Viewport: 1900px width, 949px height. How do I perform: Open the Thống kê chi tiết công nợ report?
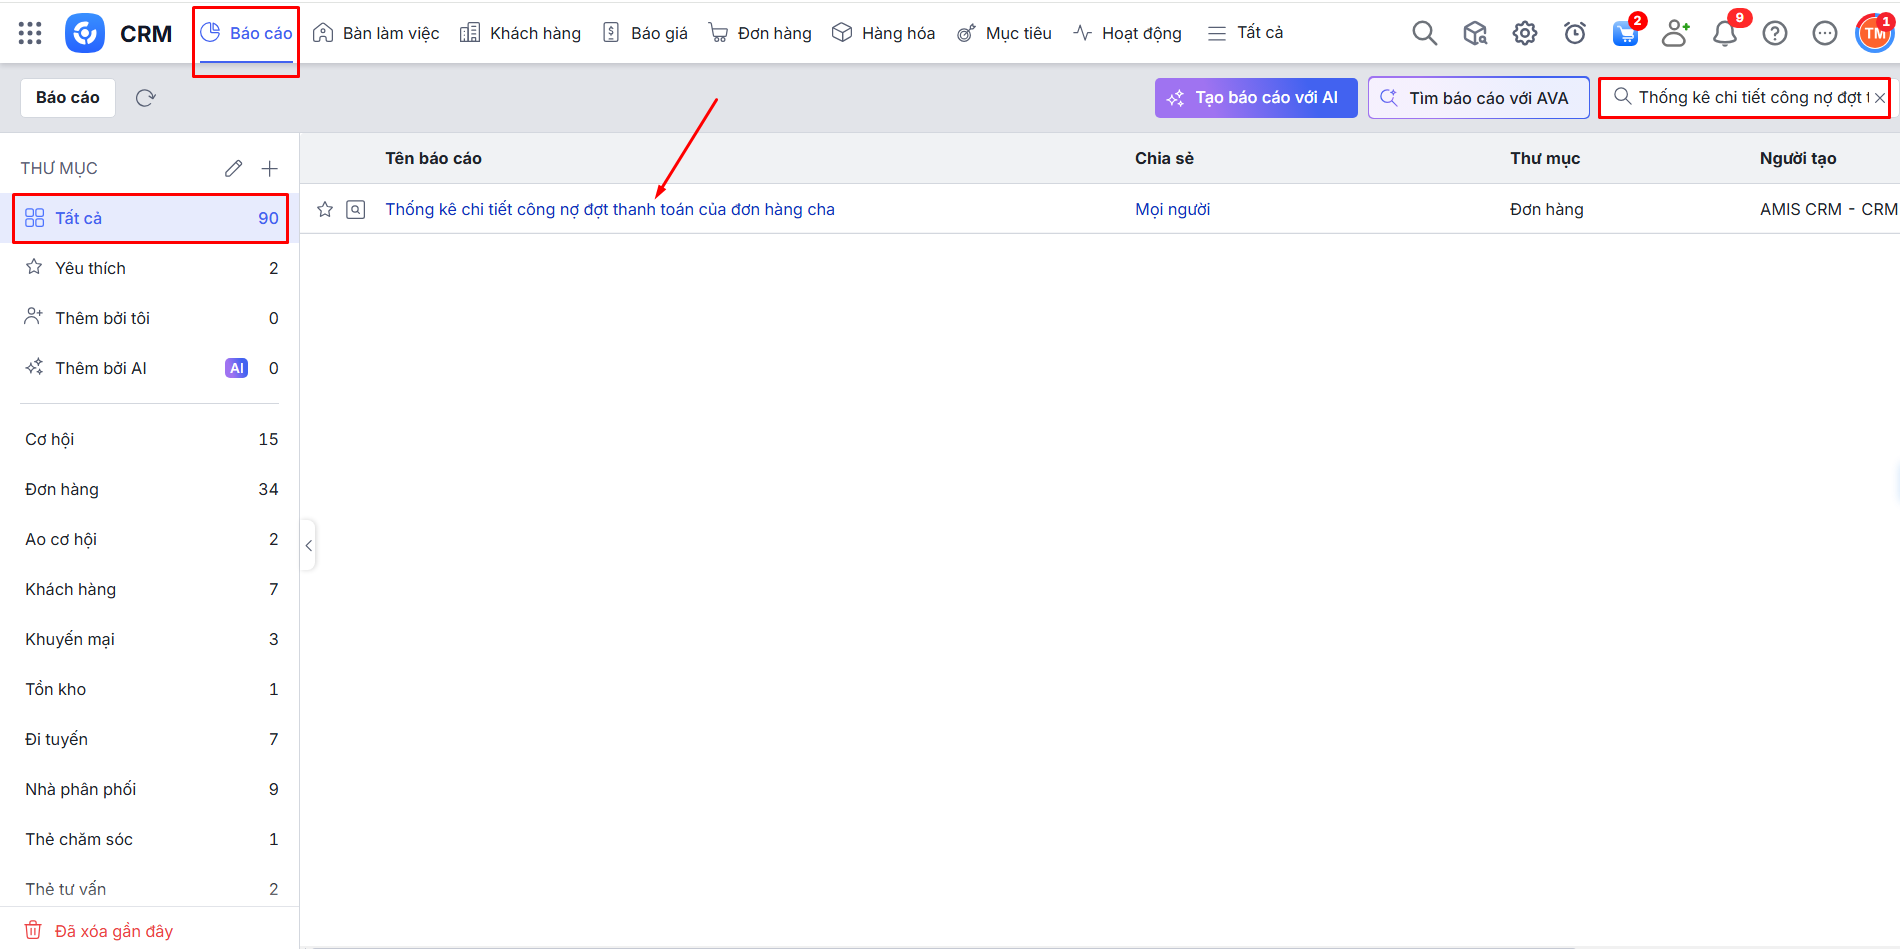(x=609, y=209)
